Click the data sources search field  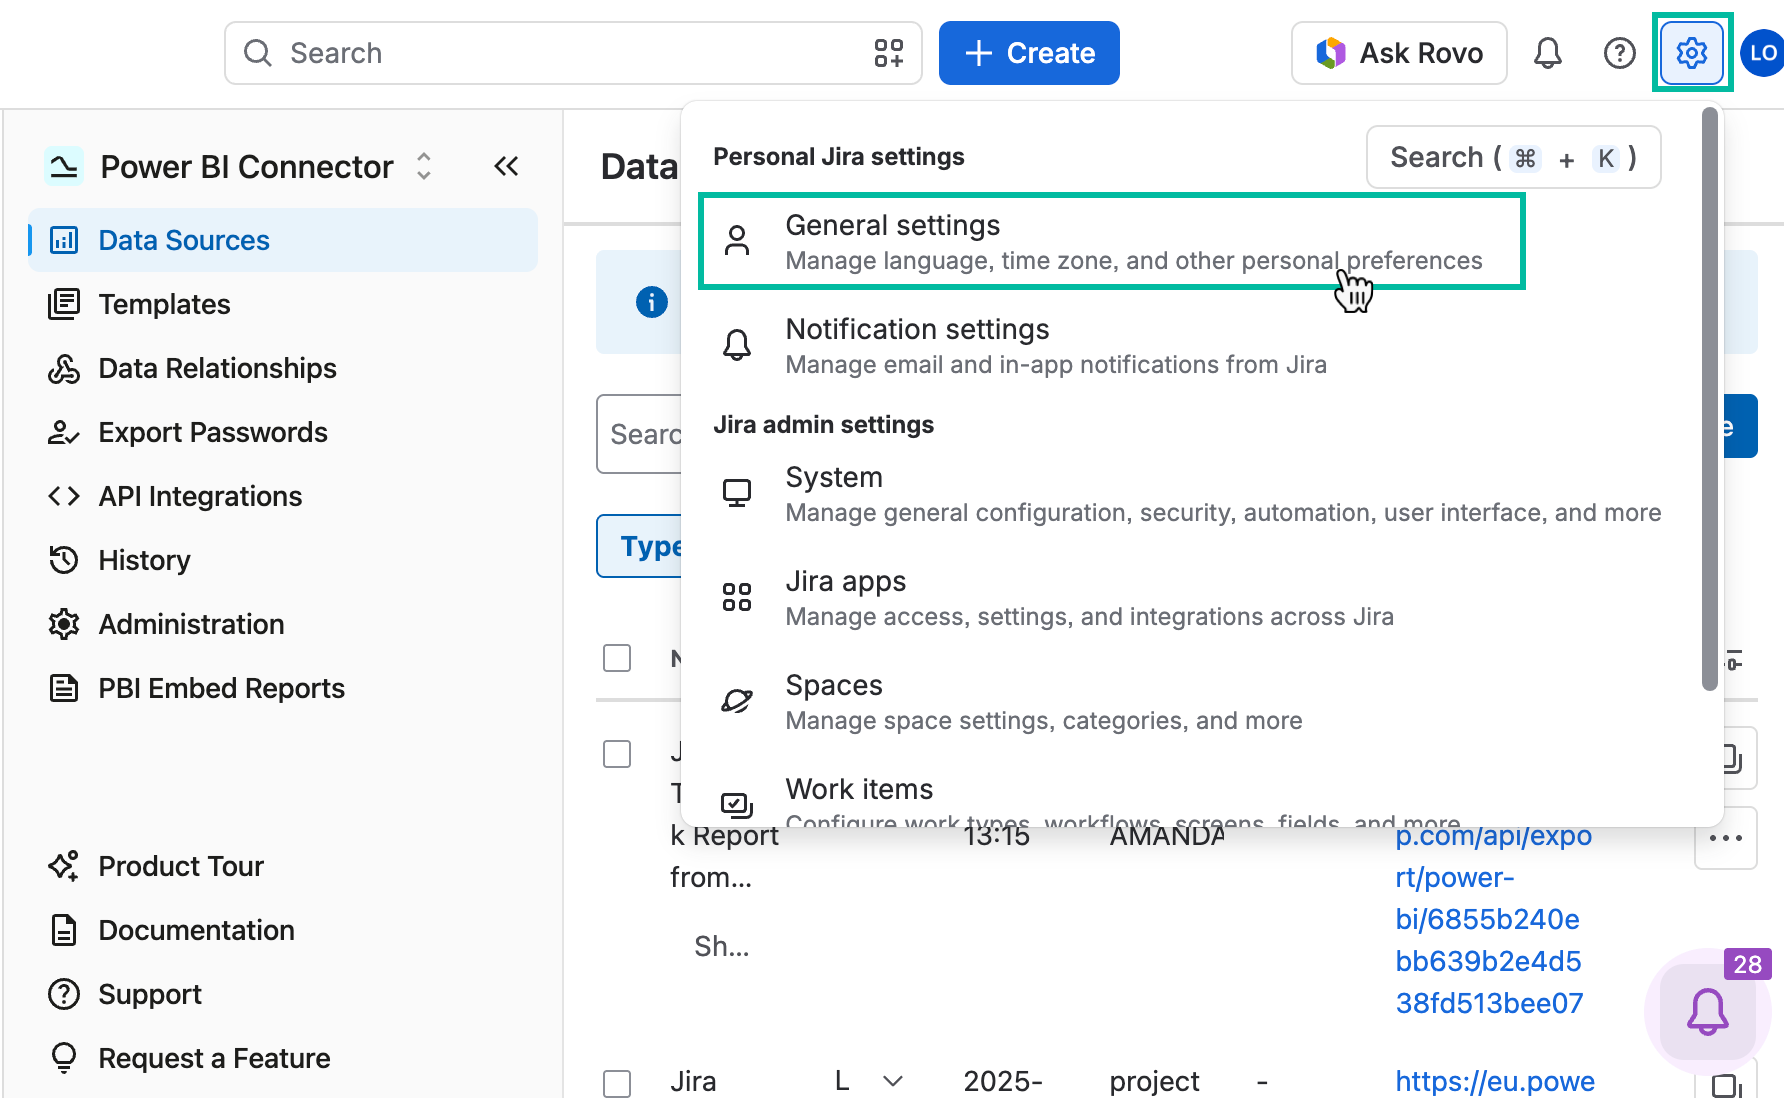(x=640, y=434)
